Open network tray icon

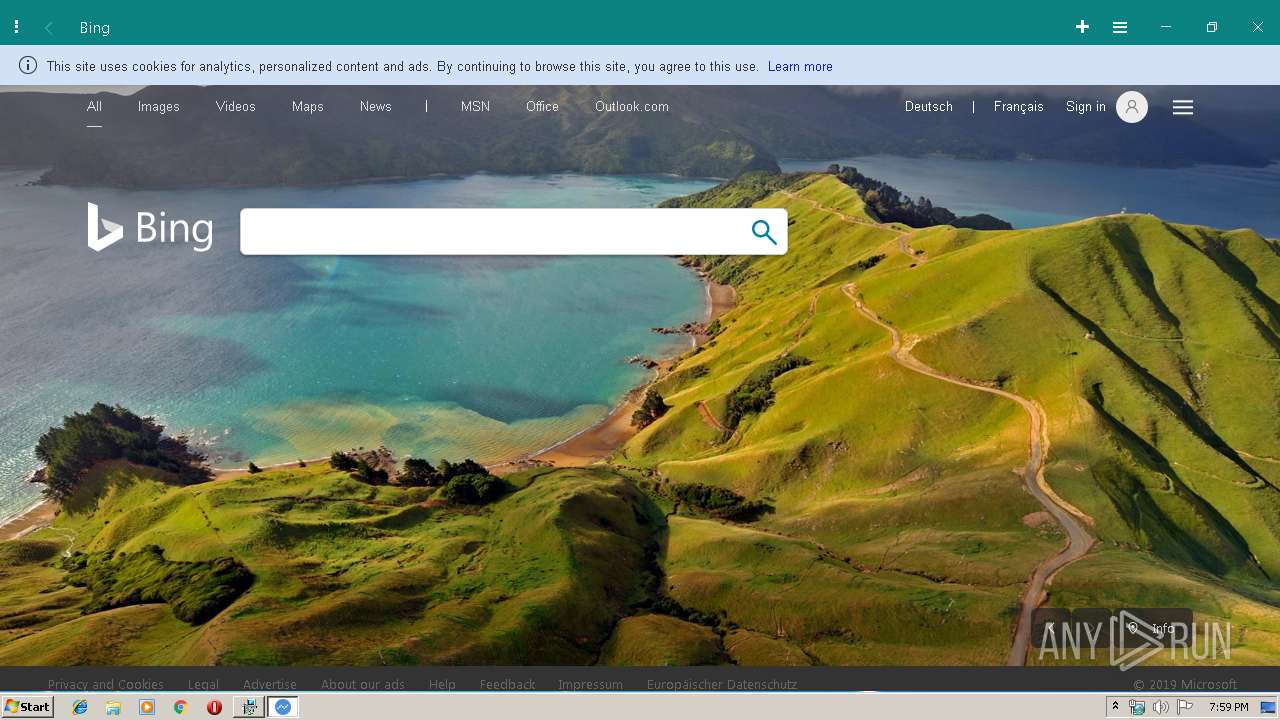coord(1137,707)
